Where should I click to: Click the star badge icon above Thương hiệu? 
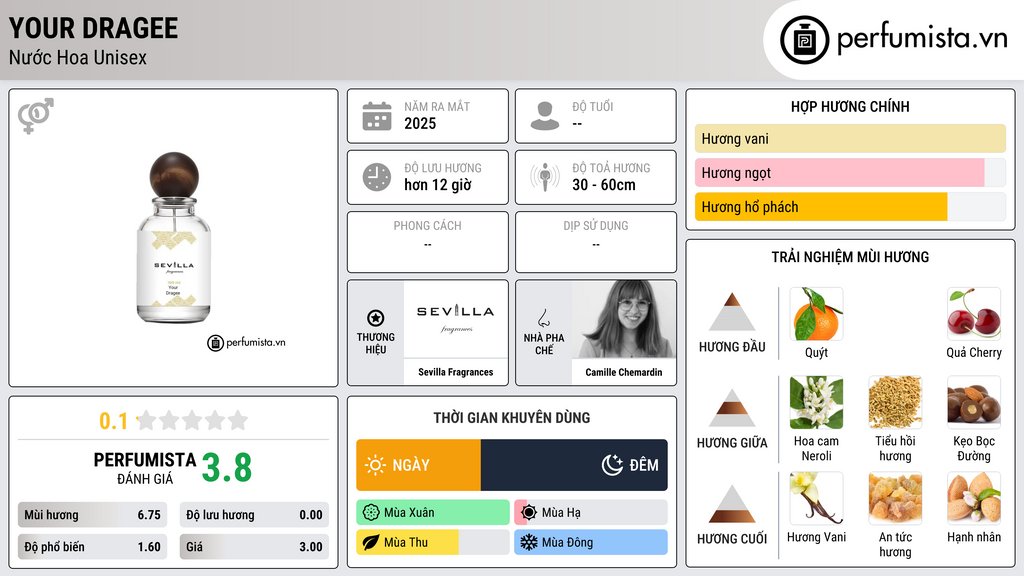point(376,318)
